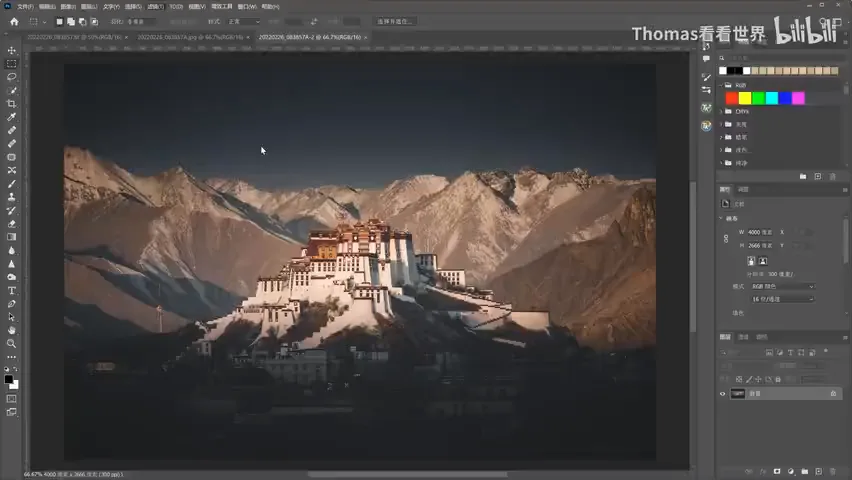Hide the background layer with eye icon
This screenshot has height=480, width=852.
[x=723, y=394]
